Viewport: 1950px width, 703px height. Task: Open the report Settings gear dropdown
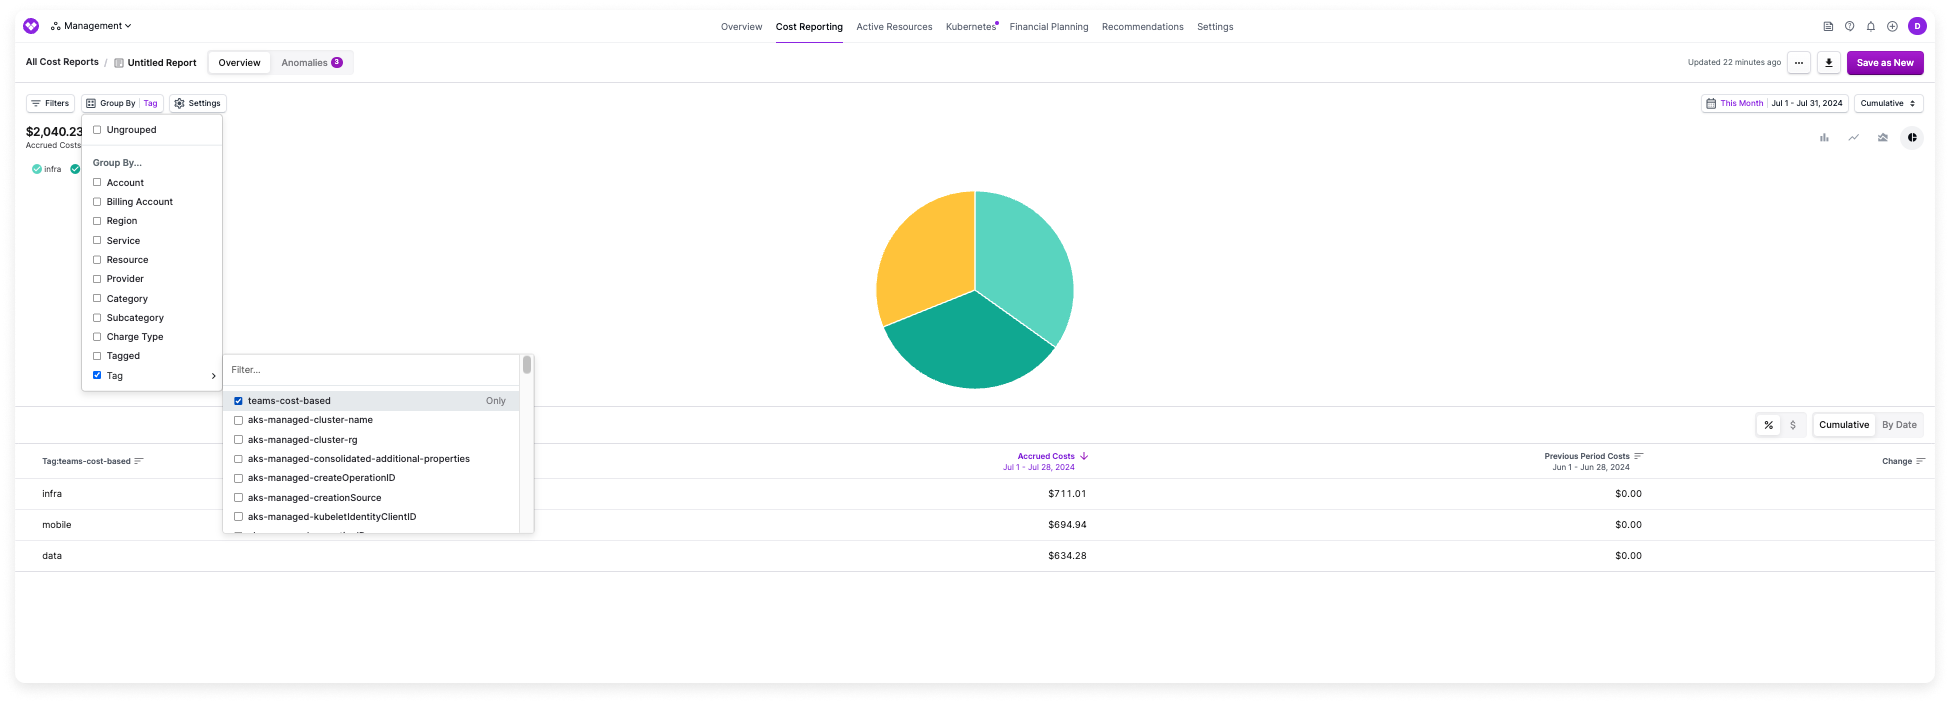(198, 103)
